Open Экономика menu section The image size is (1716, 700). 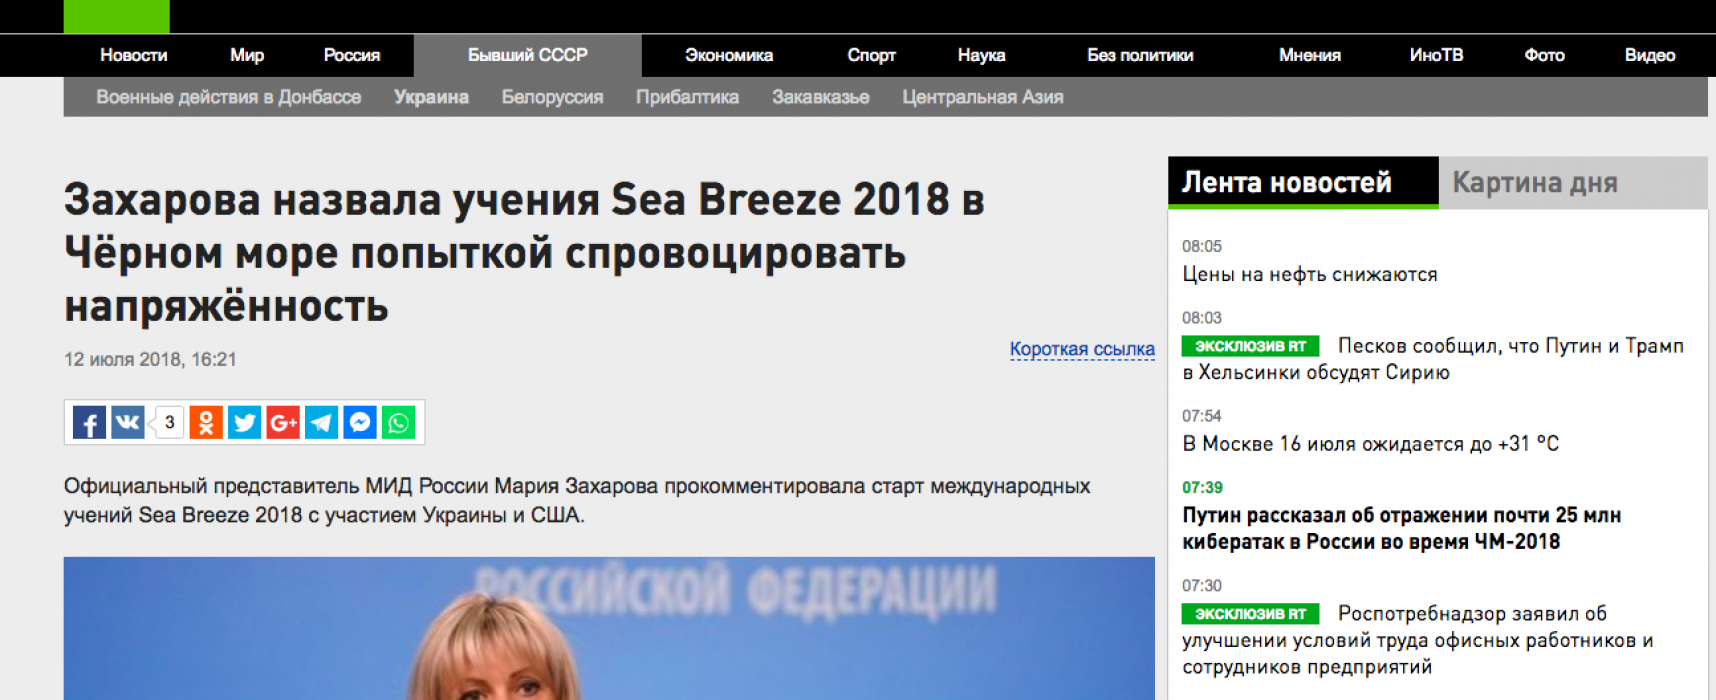[729, 55]
